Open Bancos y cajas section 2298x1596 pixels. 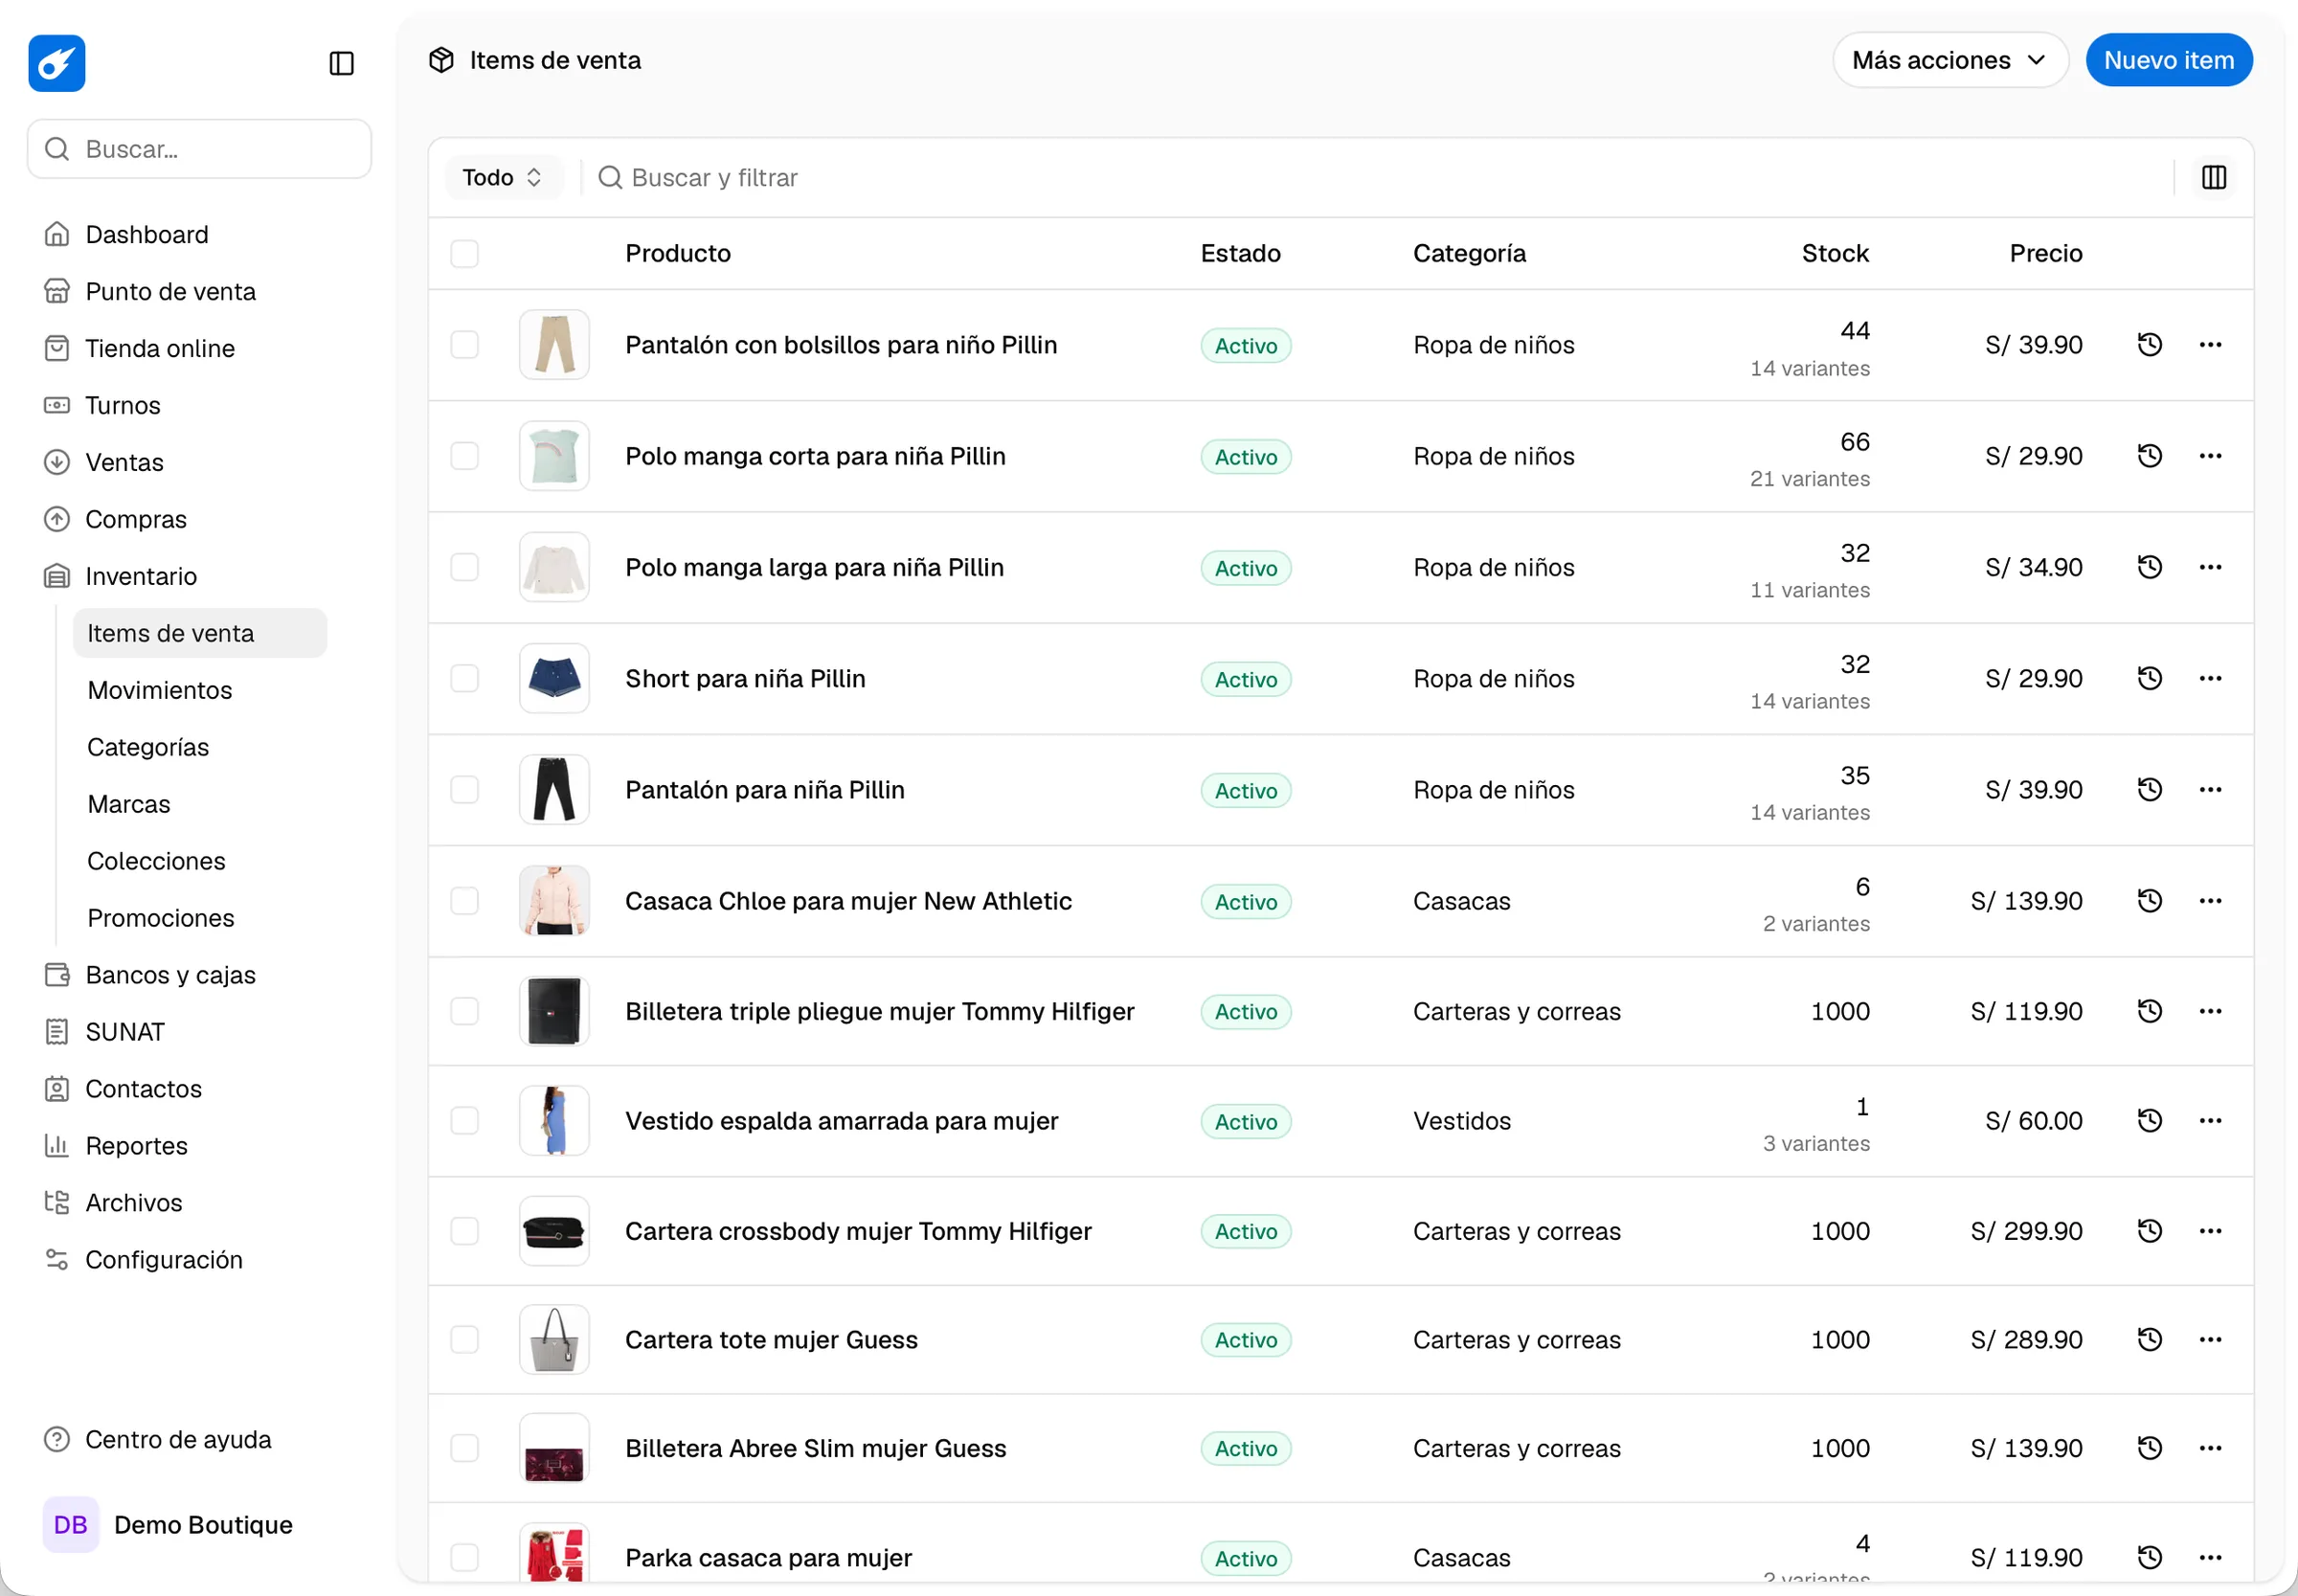[x=150, y=975]
